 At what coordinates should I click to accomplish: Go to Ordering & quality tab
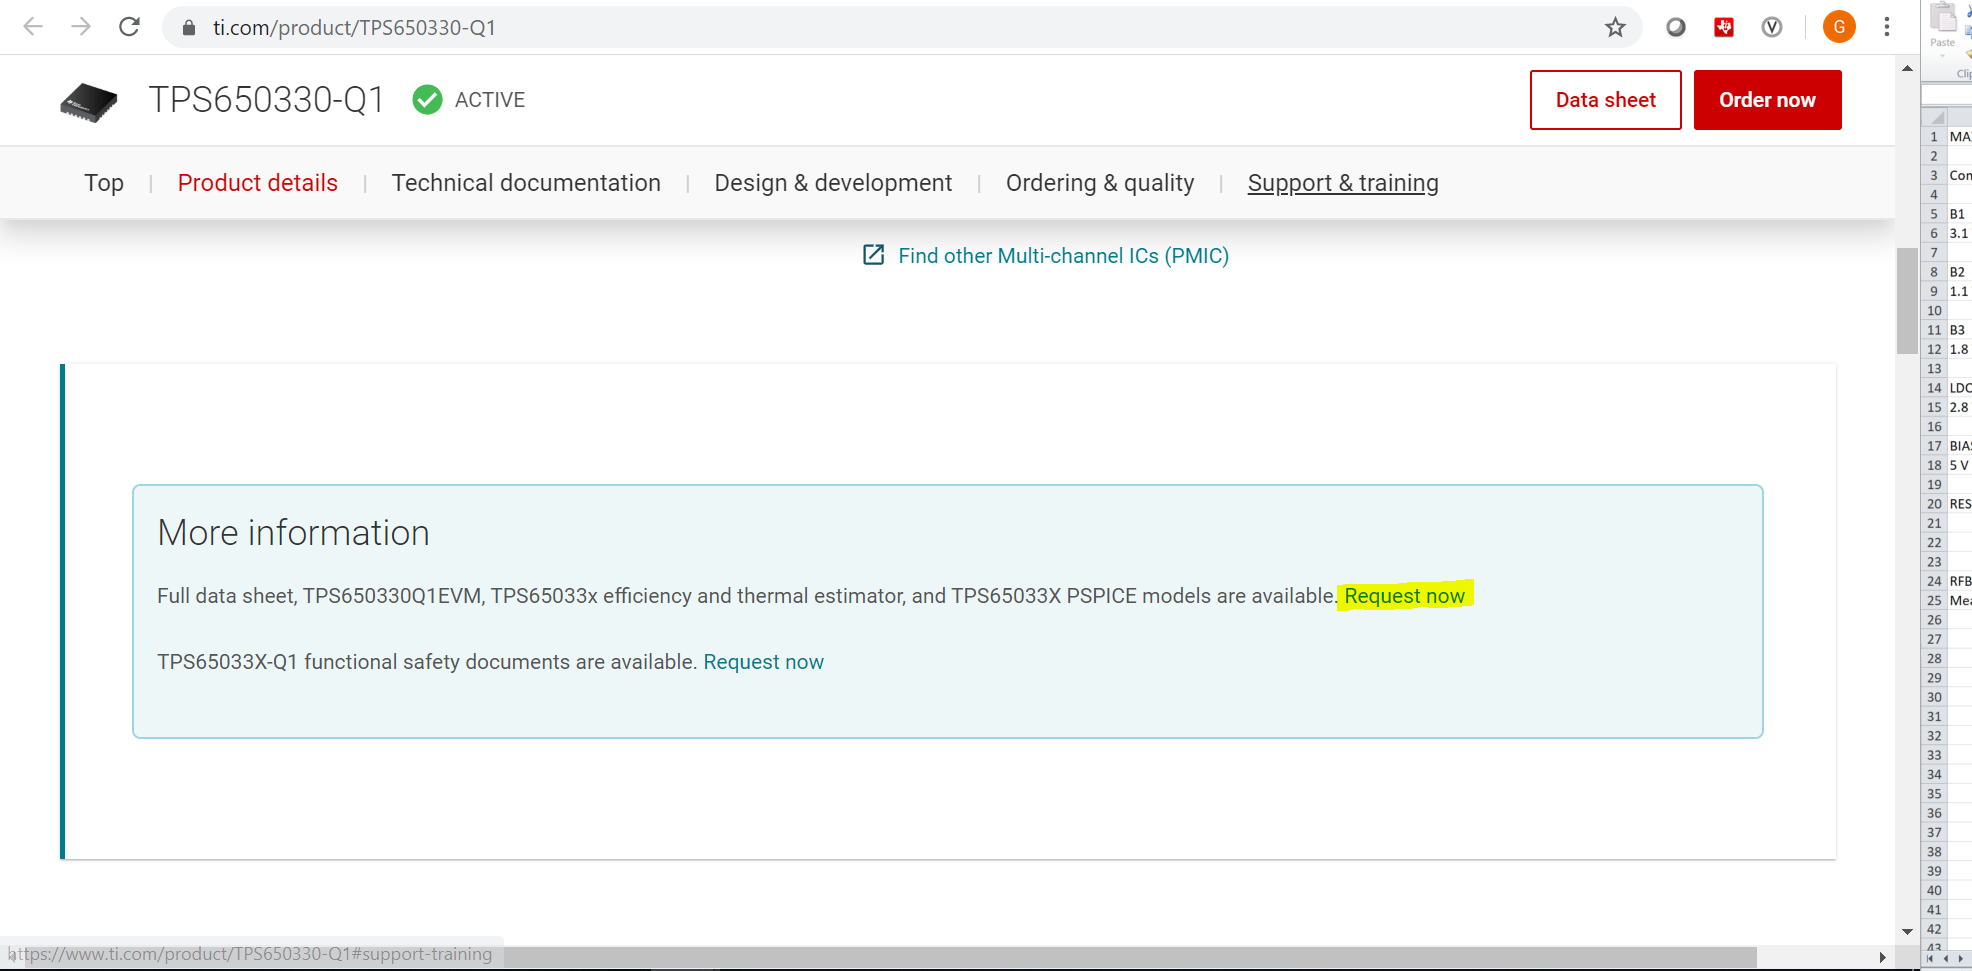pos(1100,183)
